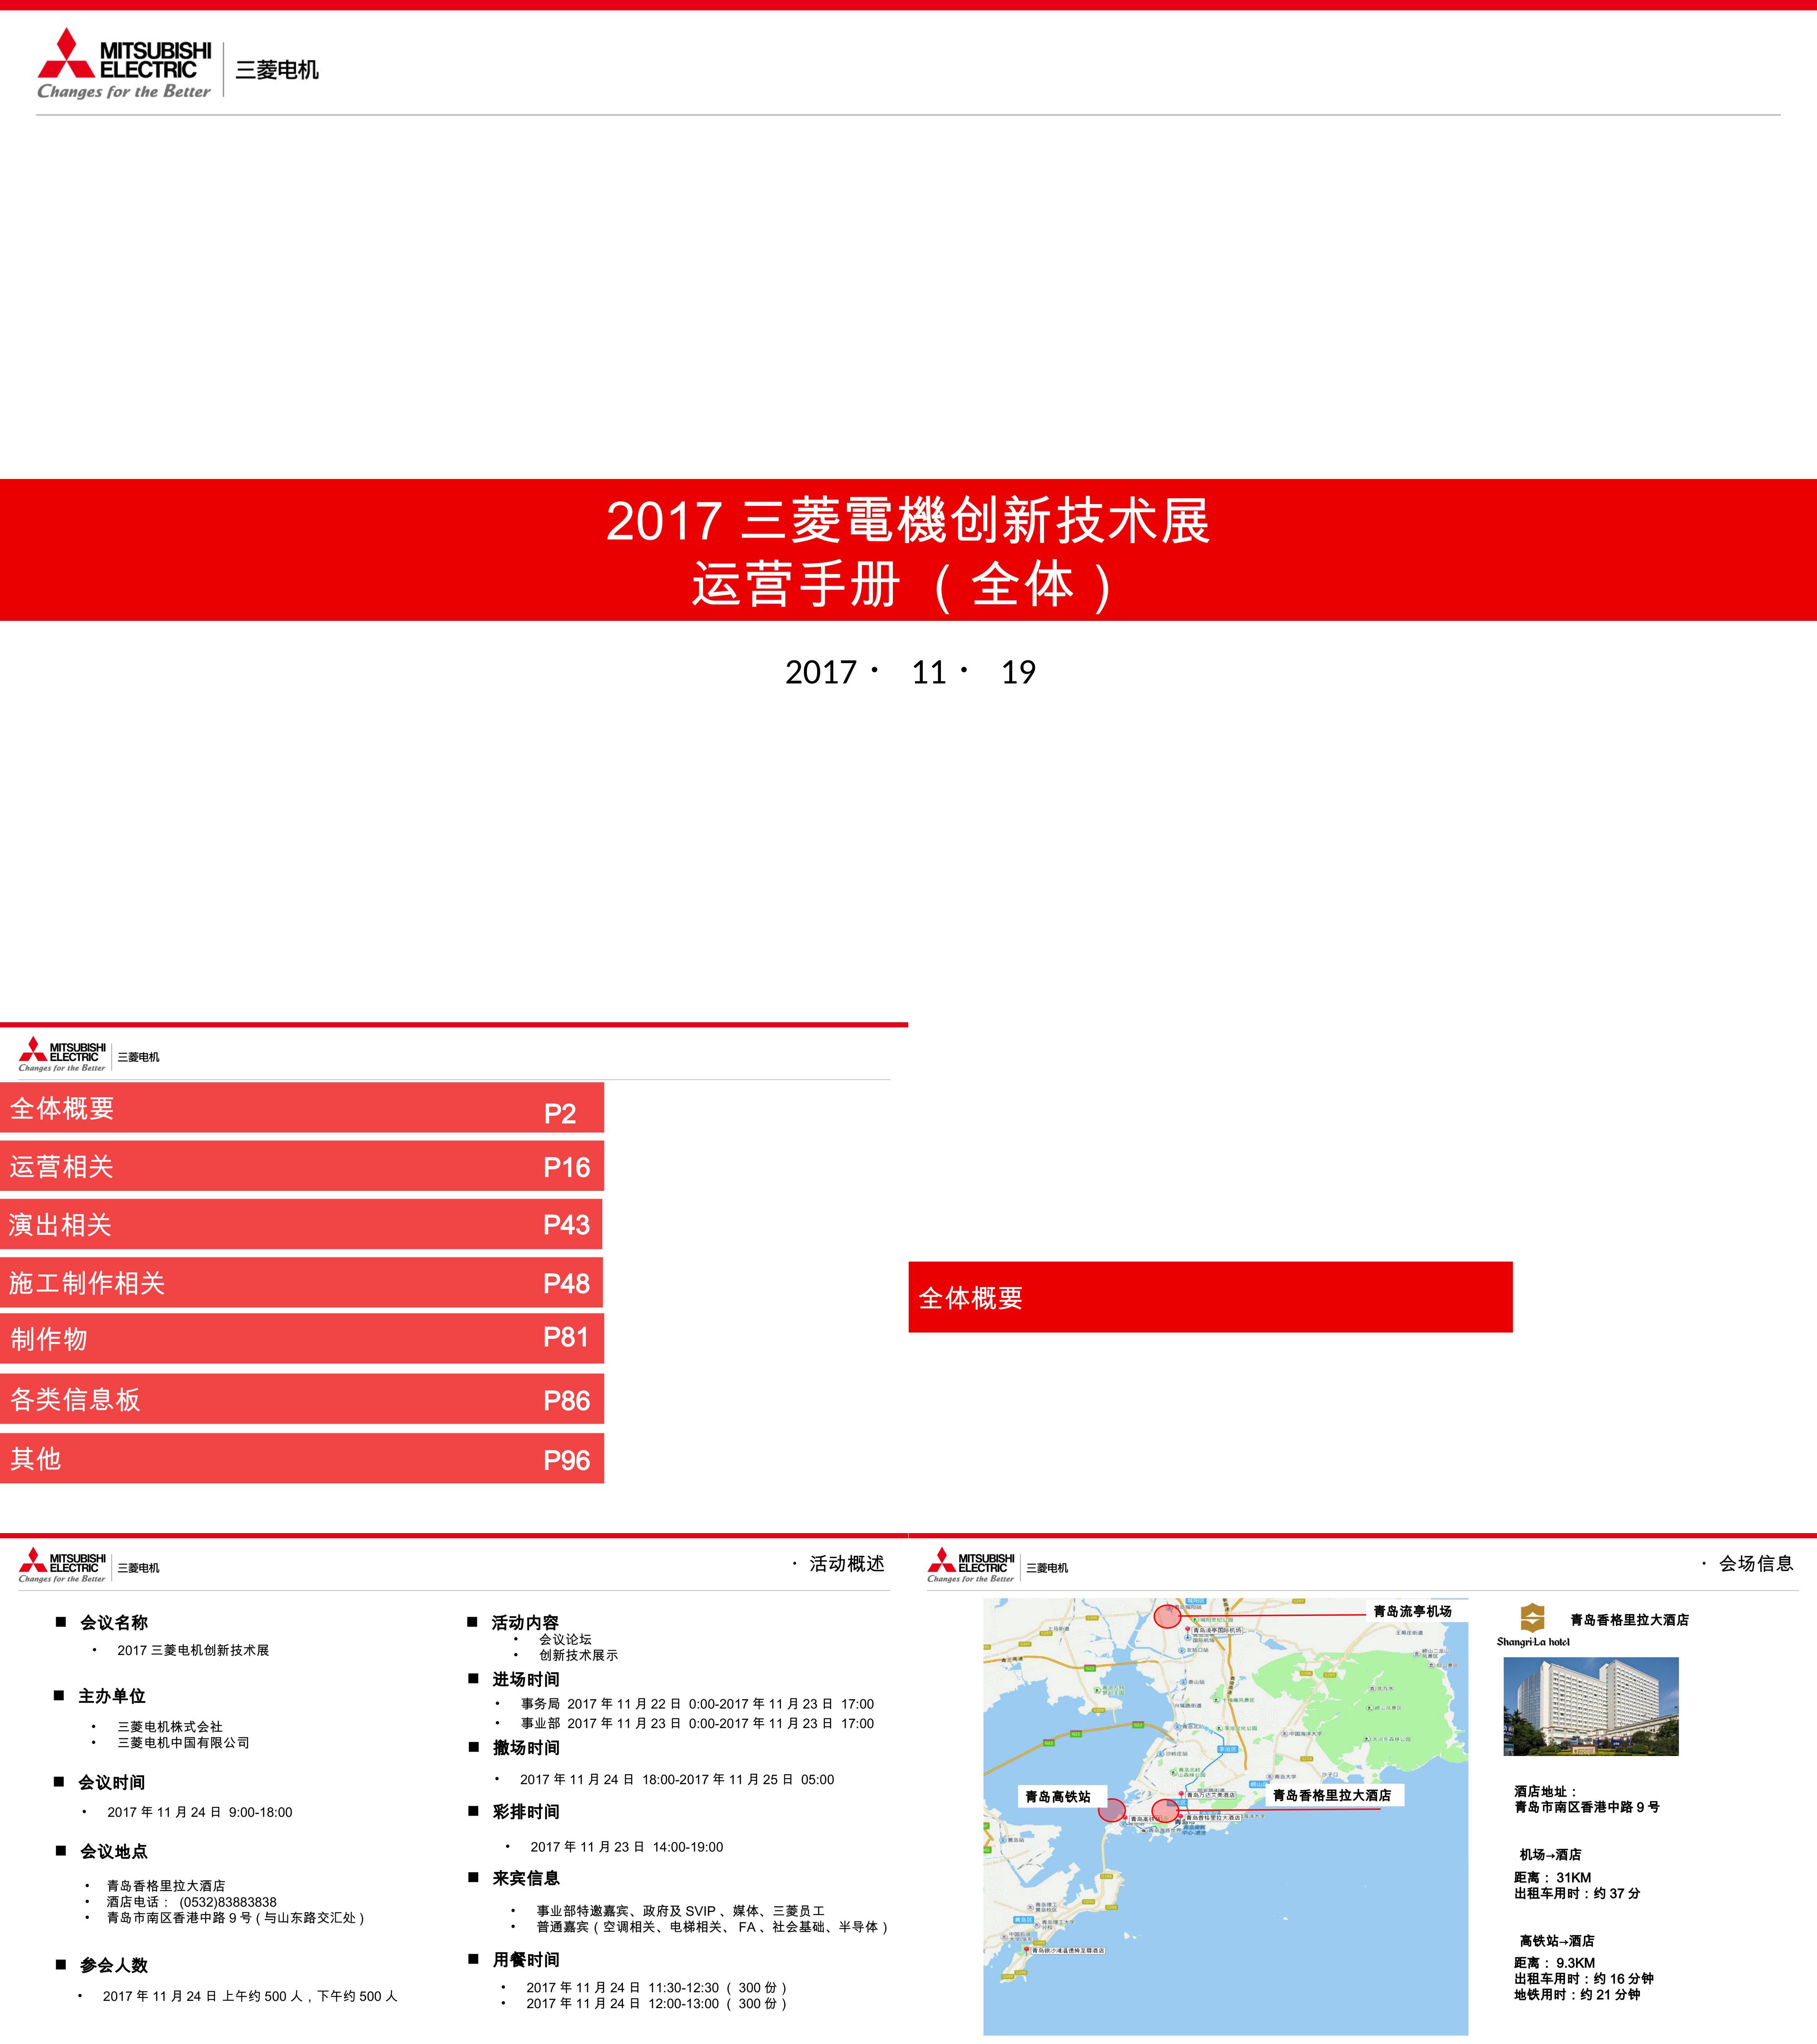Select the date '2017·11·19' on the title slide
The image size is (1817, 2044).
point(910,672)
